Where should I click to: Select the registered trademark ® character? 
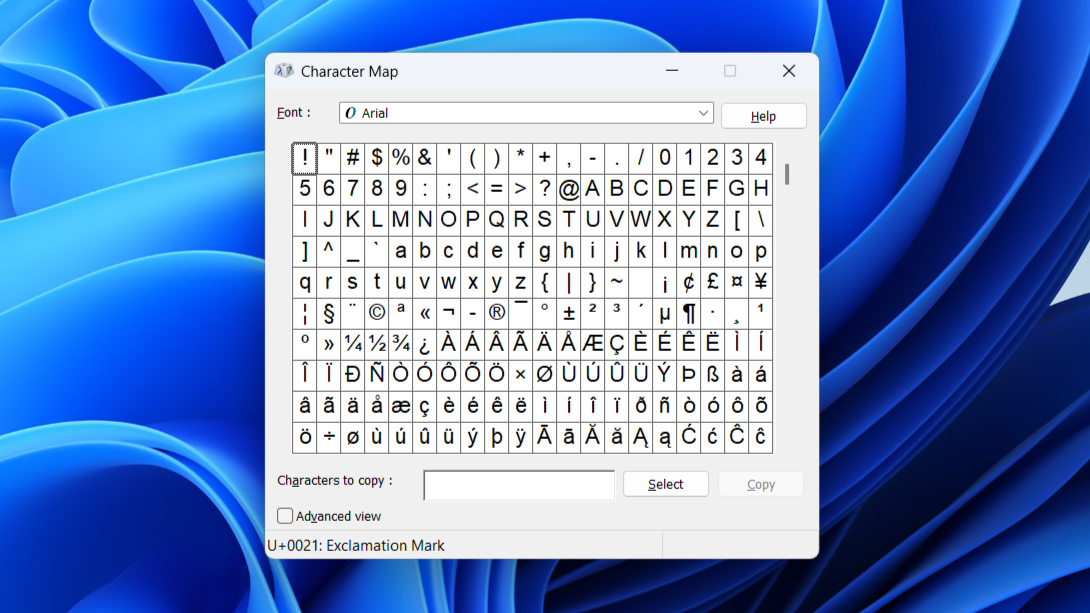[x=496, y=313]
